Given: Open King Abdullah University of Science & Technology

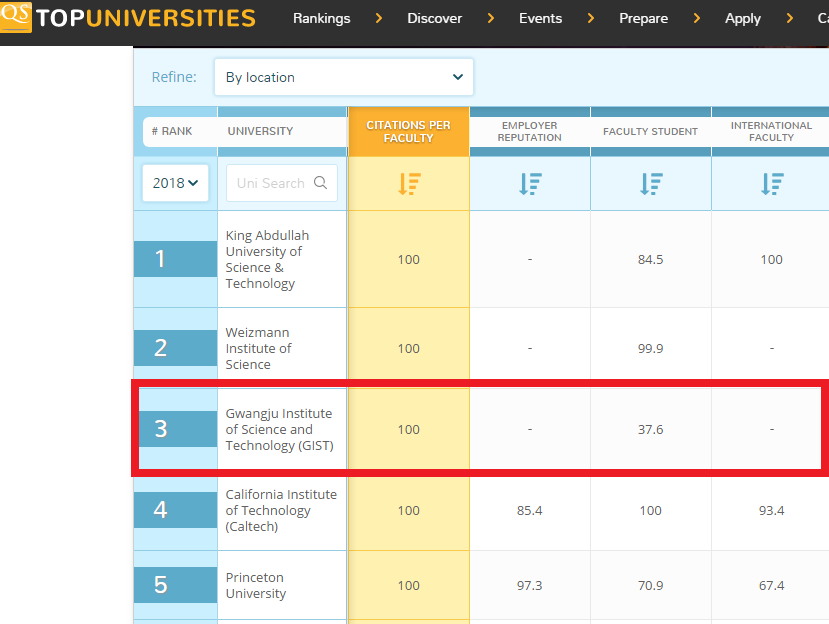Looking at the screenshot, I should (x=267, y=259).
